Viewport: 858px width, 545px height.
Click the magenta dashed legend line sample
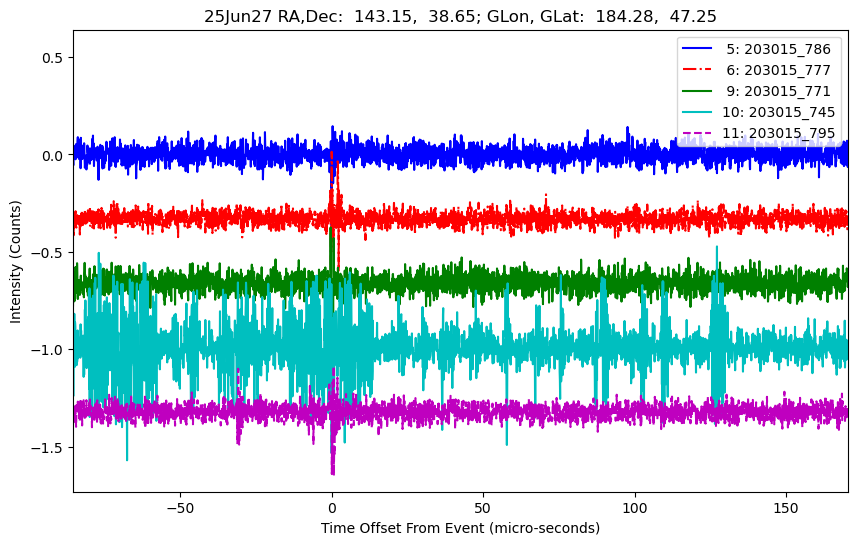[700, 133]
